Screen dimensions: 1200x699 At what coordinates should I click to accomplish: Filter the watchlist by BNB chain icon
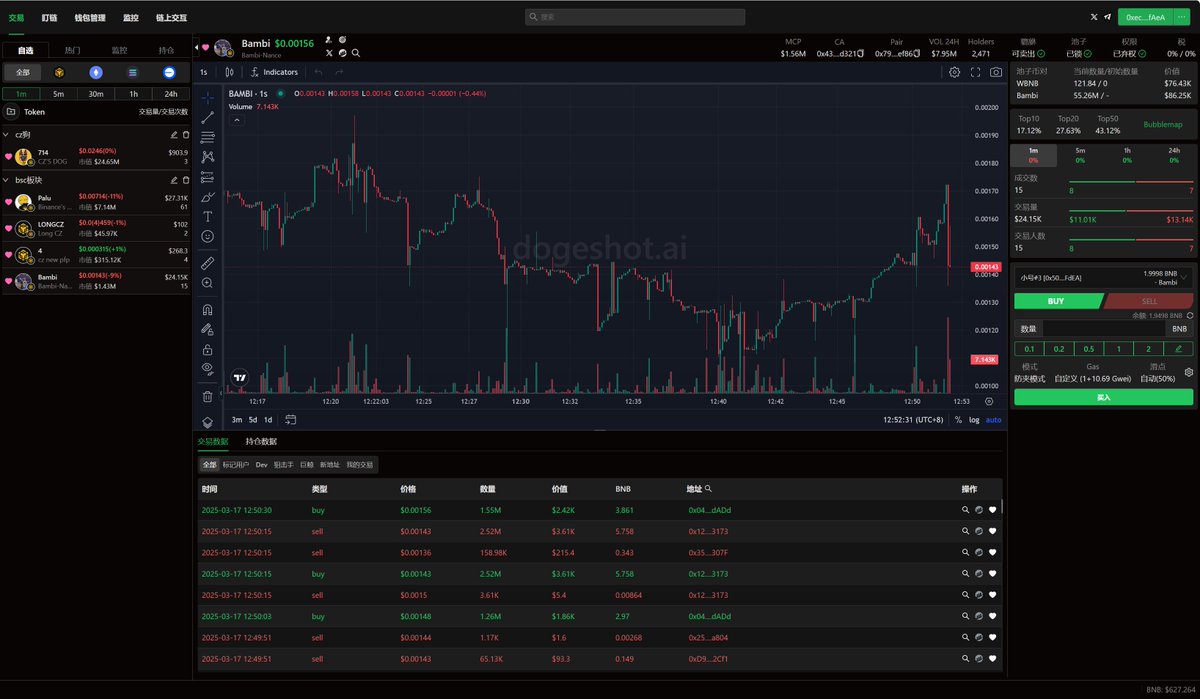tap(60, 72)
